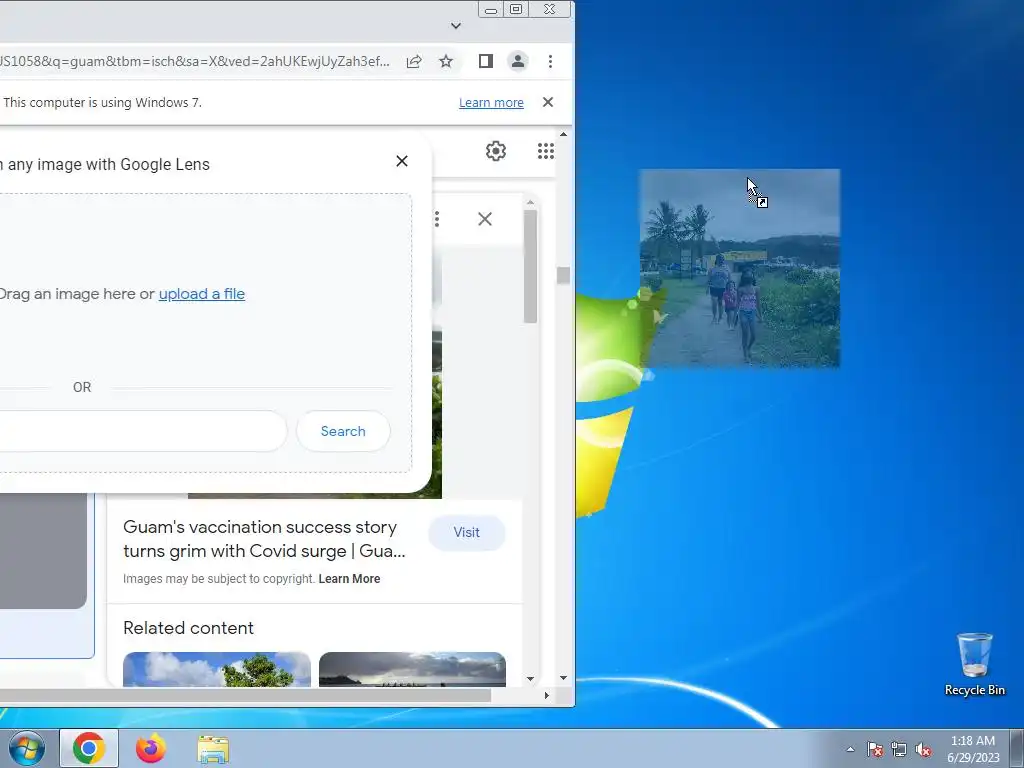This screenshot has width=1024, height=768.
Task: Open the Recycle Bin
Action: [974, 664]
